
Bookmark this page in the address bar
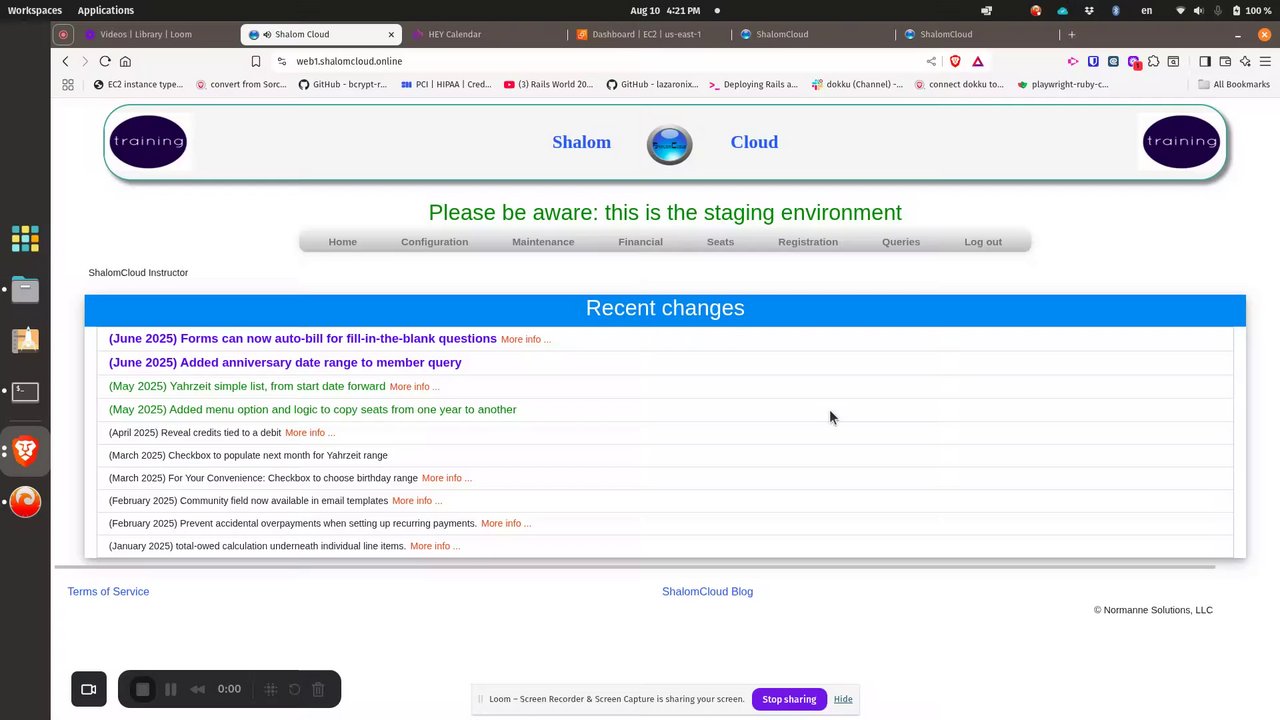(256, 61)
